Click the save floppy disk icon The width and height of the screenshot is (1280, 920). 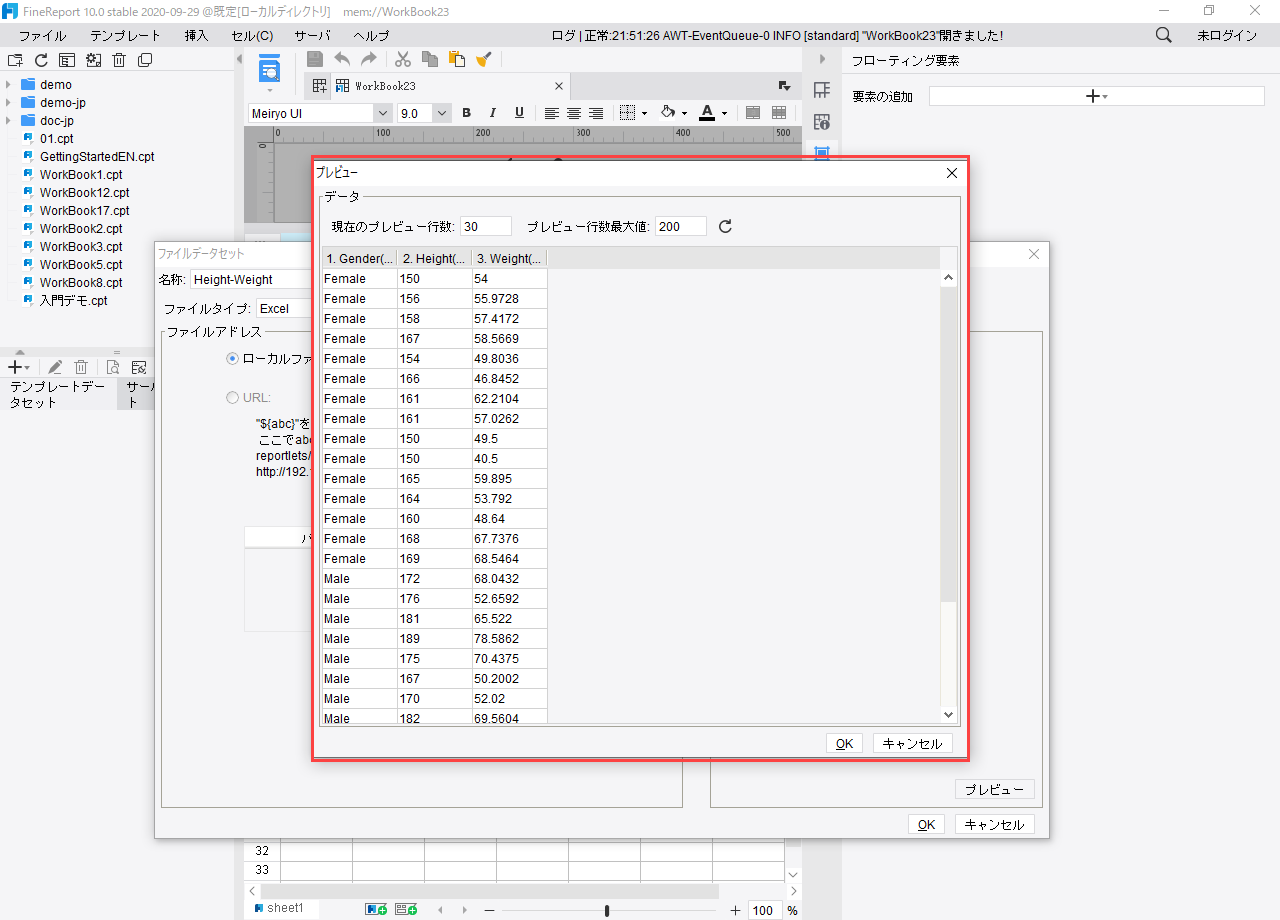(x=314, y=59)
